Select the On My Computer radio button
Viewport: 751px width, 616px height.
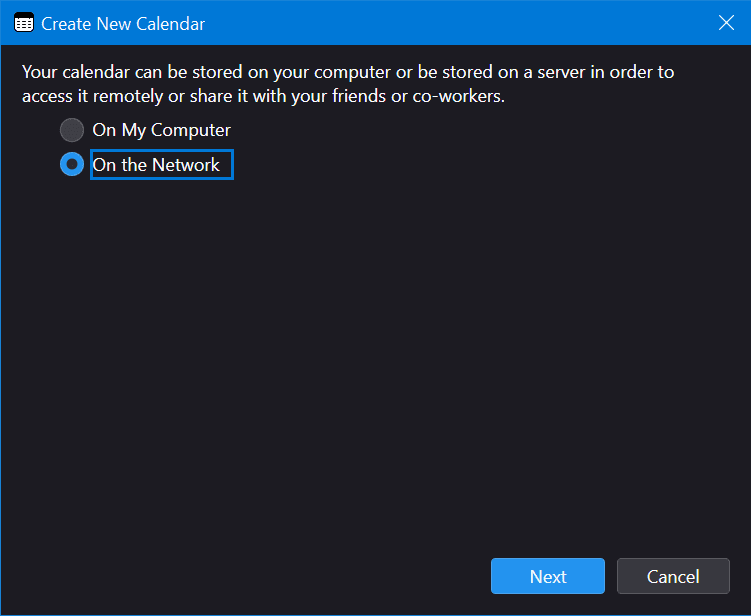pyautogui.click(x=72, y=130)
